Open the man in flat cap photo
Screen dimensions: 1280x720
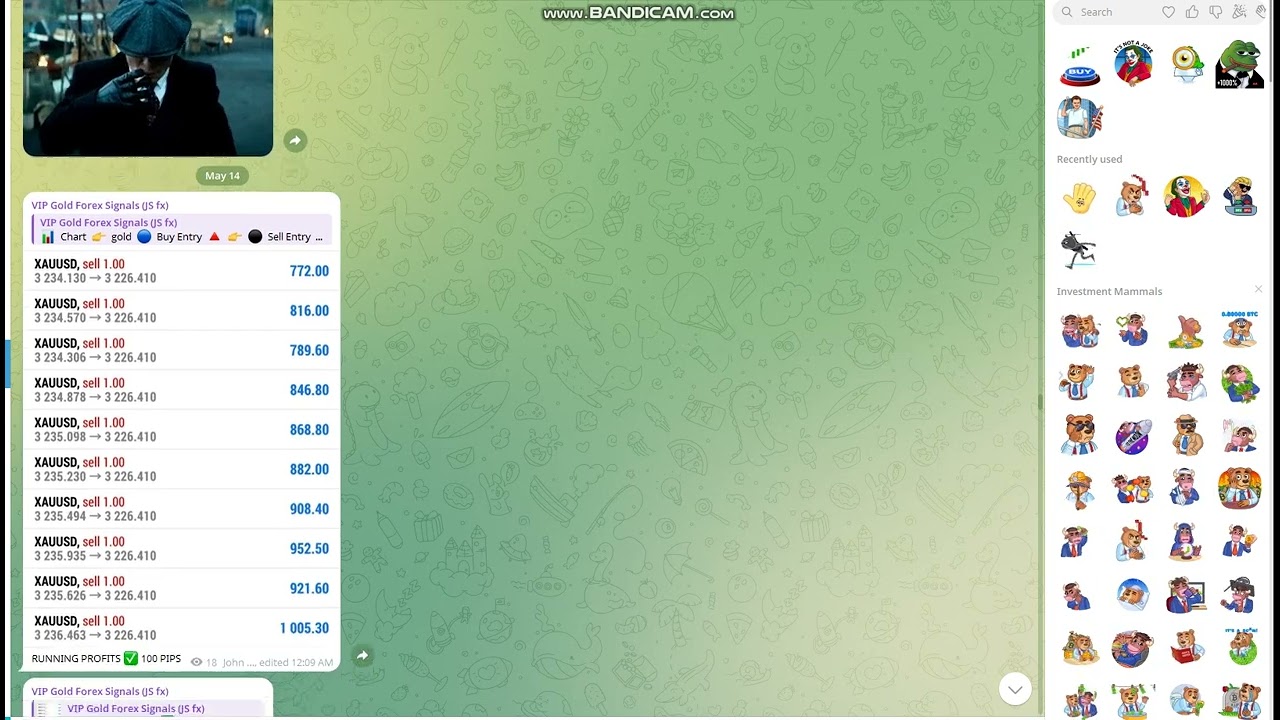click(x=148, y=78)
